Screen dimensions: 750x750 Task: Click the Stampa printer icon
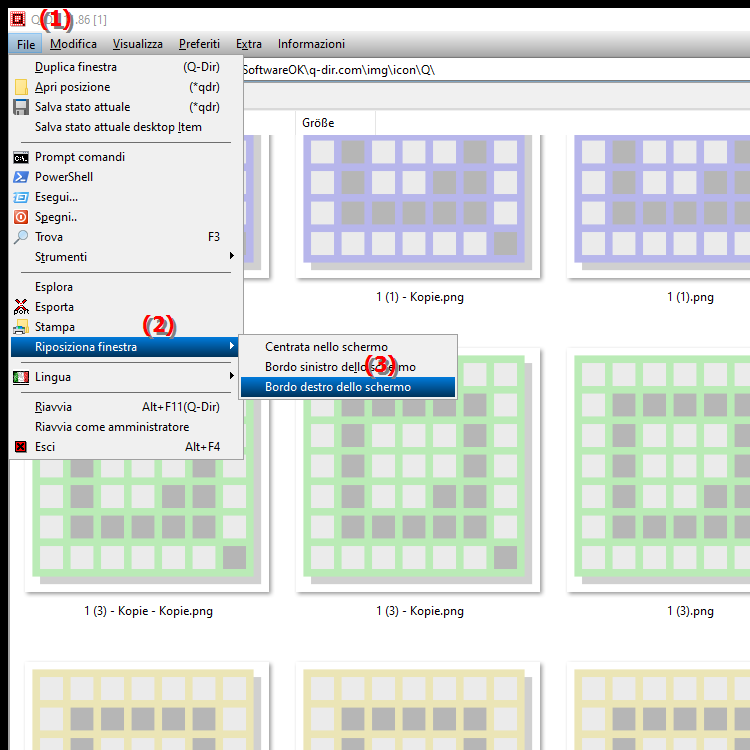coord(21,327)
